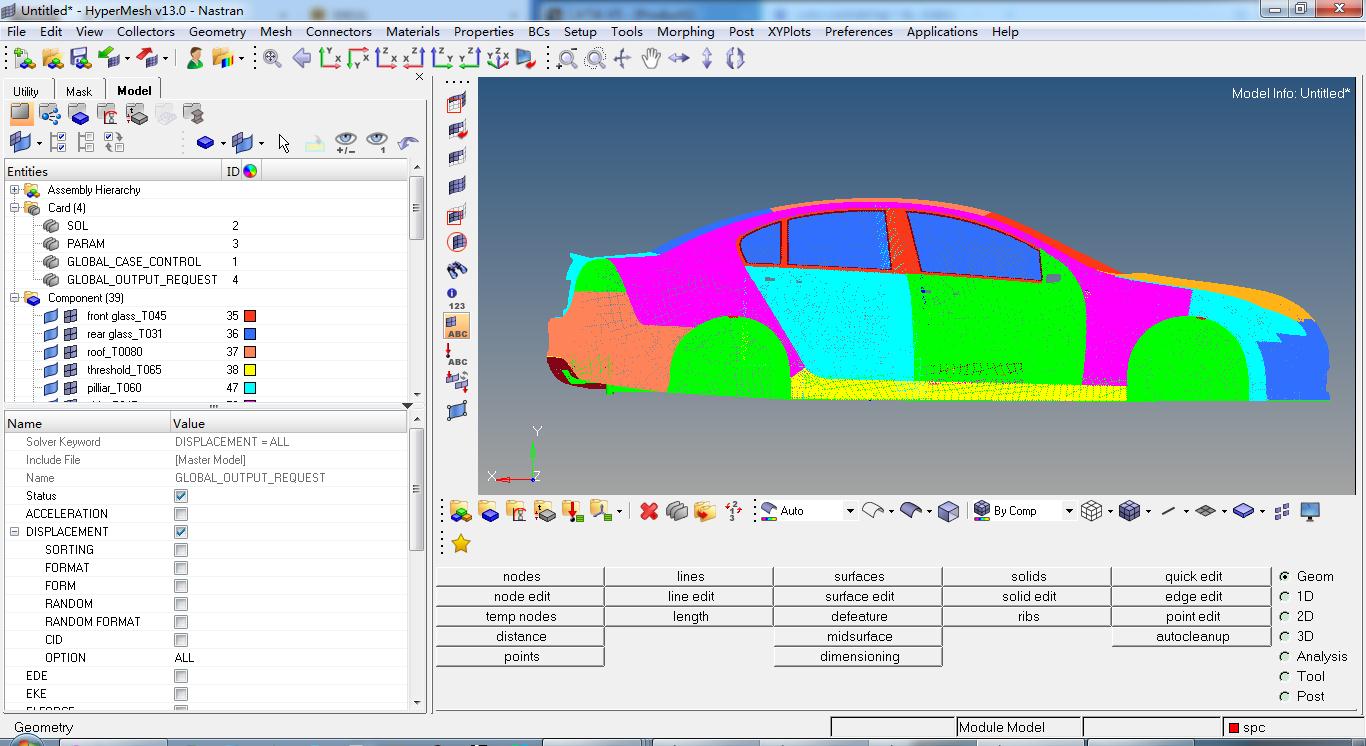
Task: Collapse the Component (39) folder
Action: tap(15, 298)
